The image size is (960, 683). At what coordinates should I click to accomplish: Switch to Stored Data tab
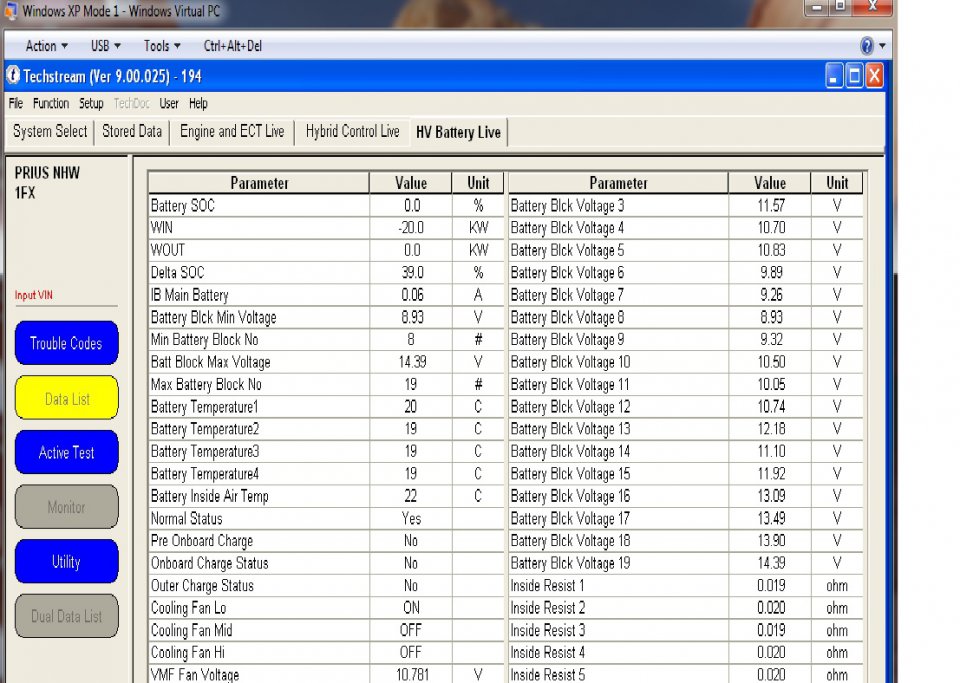tap(132, 132)
